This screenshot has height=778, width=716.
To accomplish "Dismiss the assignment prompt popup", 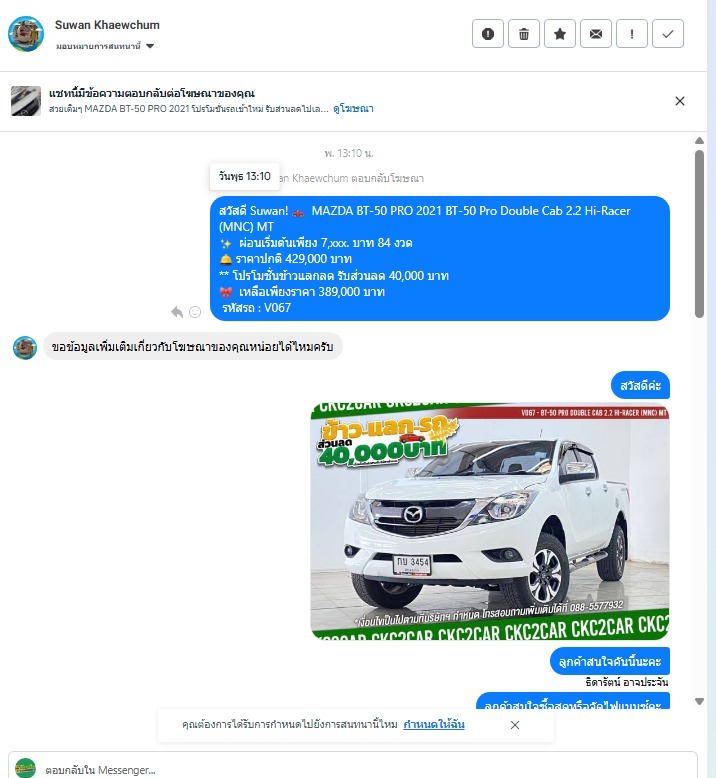I will point(515,725).
